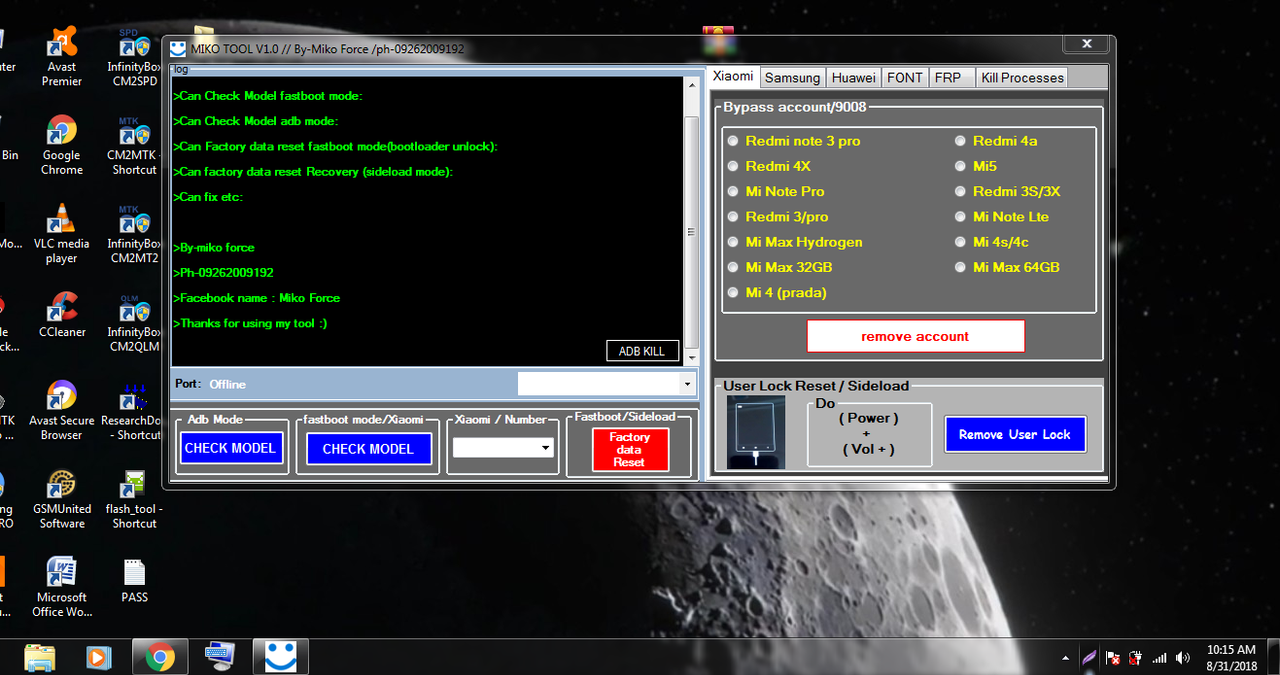1280x675 pixels.
Task: Launch VLC media player desktop icon
Action: point(62,234)
